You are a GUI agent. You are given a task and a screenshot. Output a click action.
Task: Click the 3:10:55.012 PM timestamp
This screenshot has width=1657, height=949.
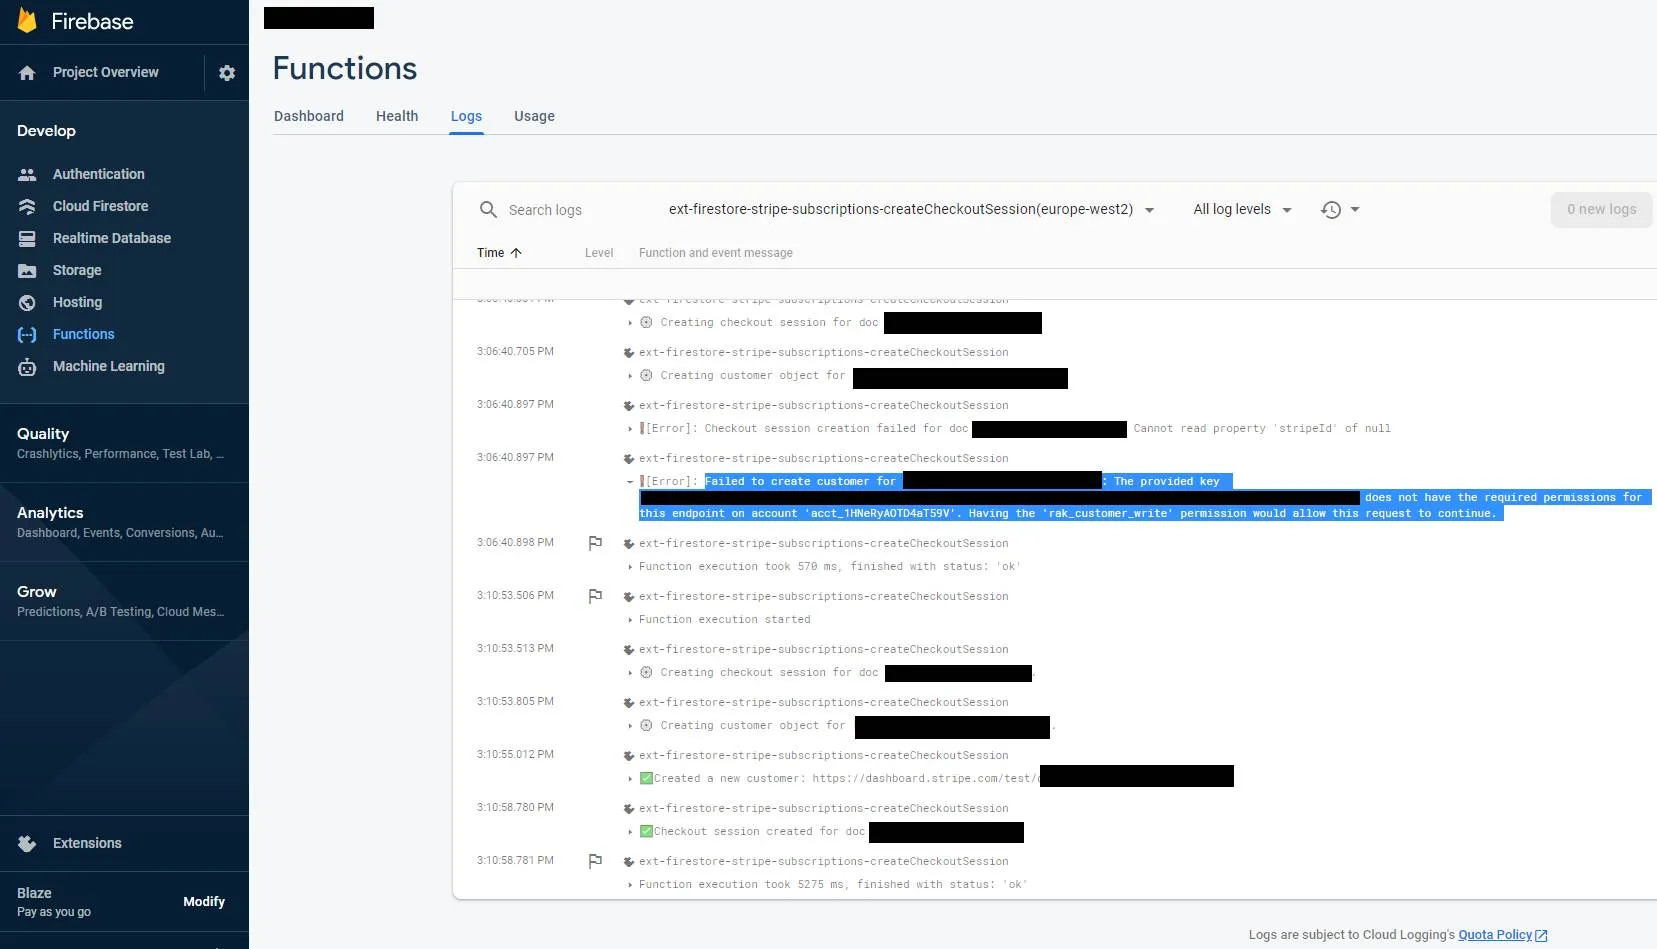pyautogui.click(x=515, y=754)
